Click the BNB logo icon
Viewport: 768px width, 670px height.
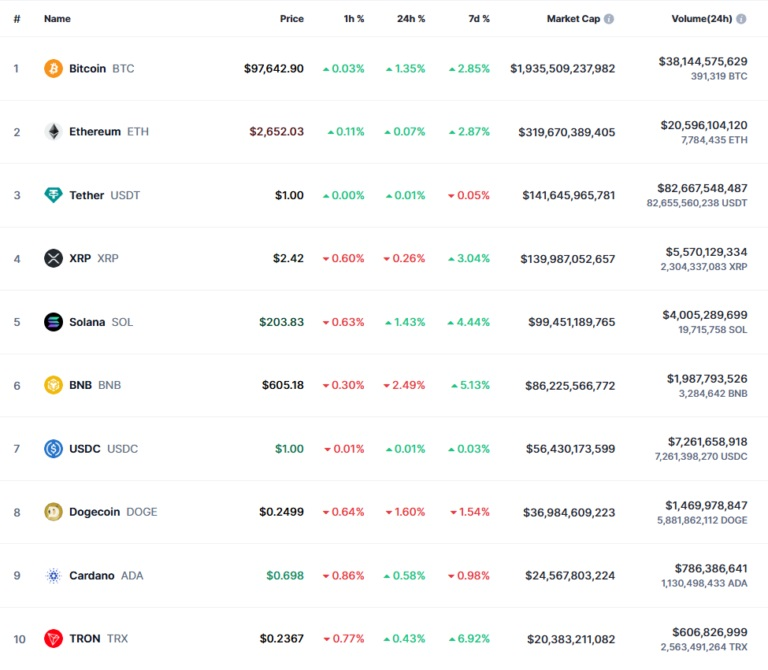(53, 385)
